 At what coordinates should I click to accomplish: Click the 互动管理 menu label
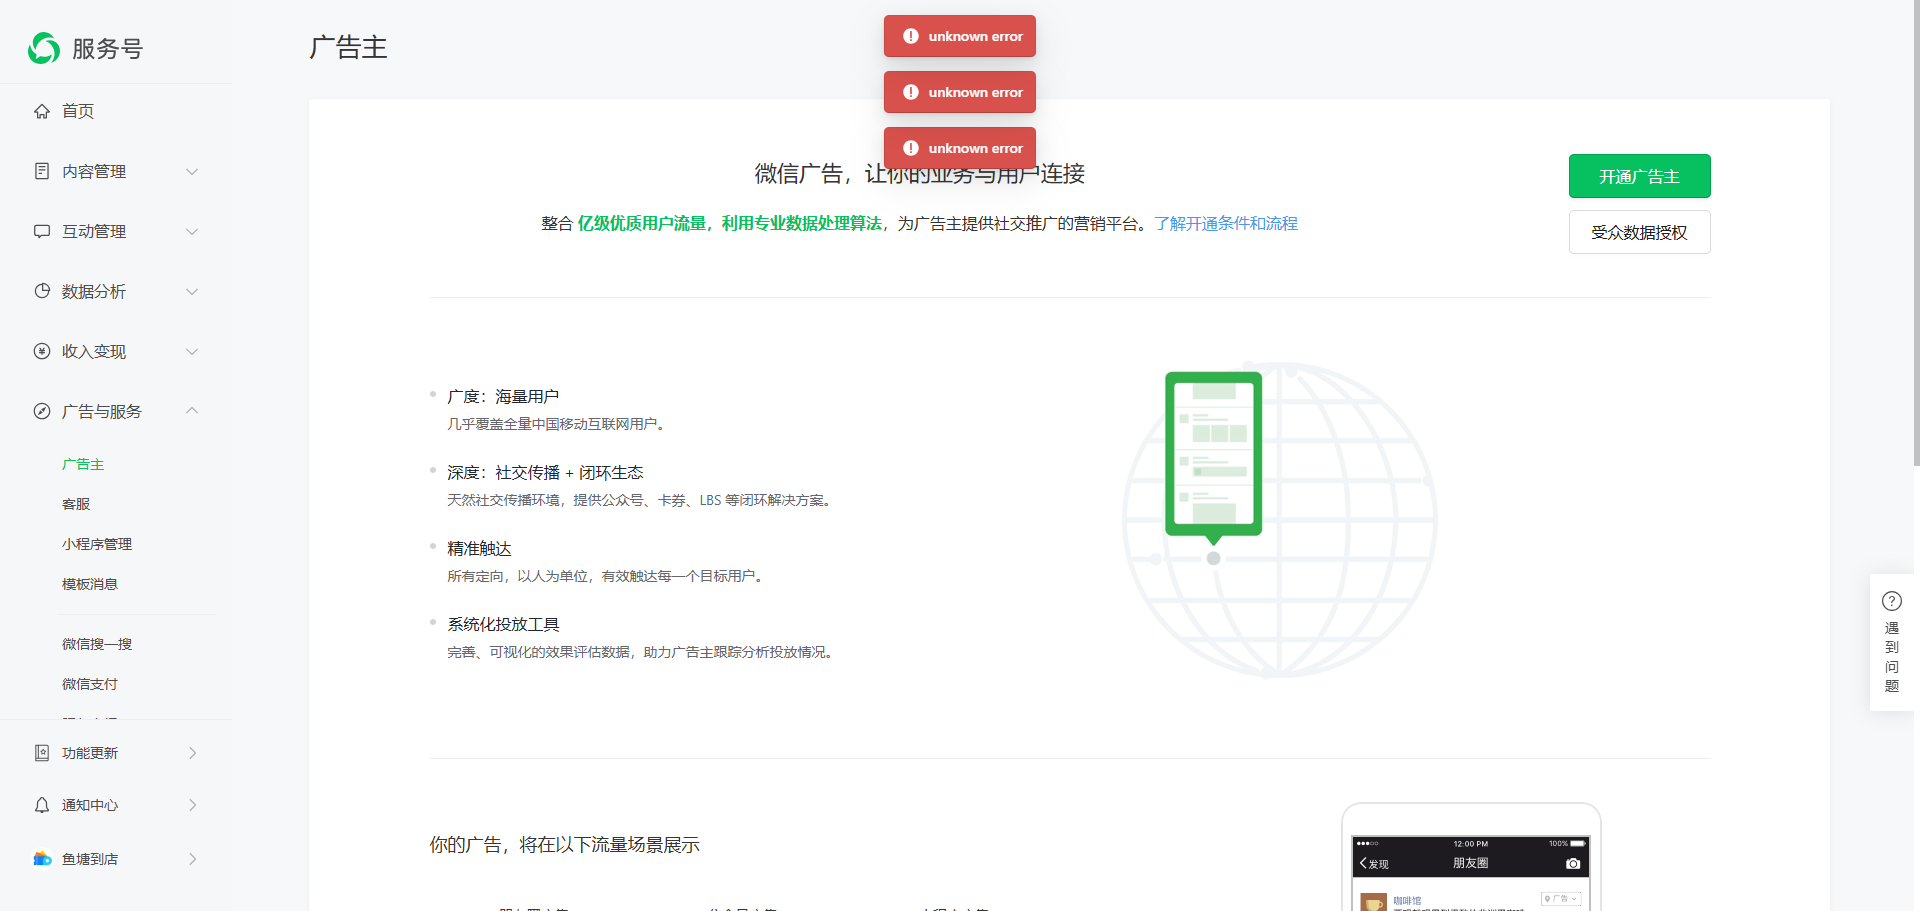tap(94, 231)
